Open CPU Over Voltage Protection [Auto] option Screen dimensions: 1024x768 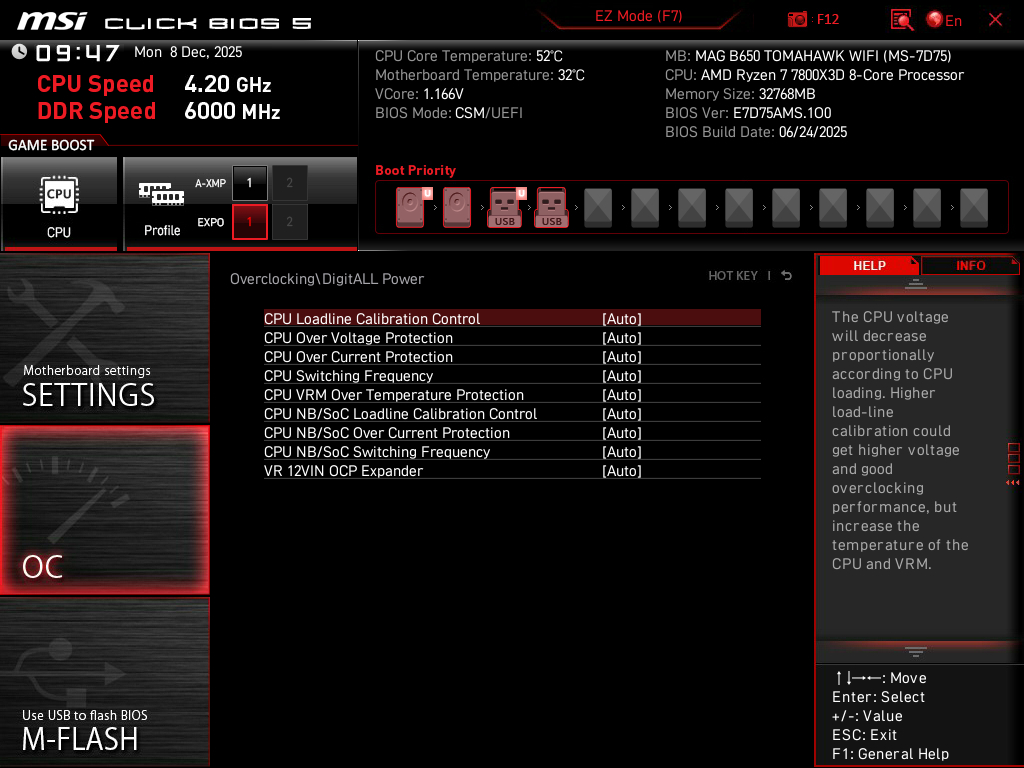coord(512,338)
